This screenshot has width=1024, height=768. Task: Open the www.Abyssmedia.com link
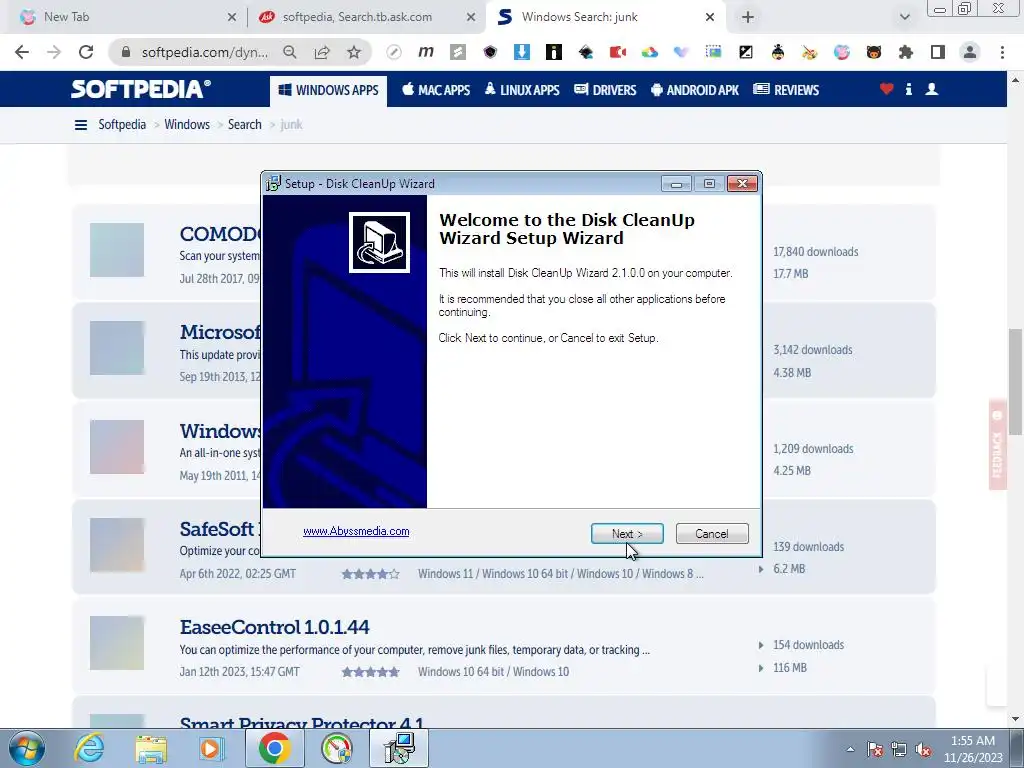pyautogui.click(x=356, y=531)
